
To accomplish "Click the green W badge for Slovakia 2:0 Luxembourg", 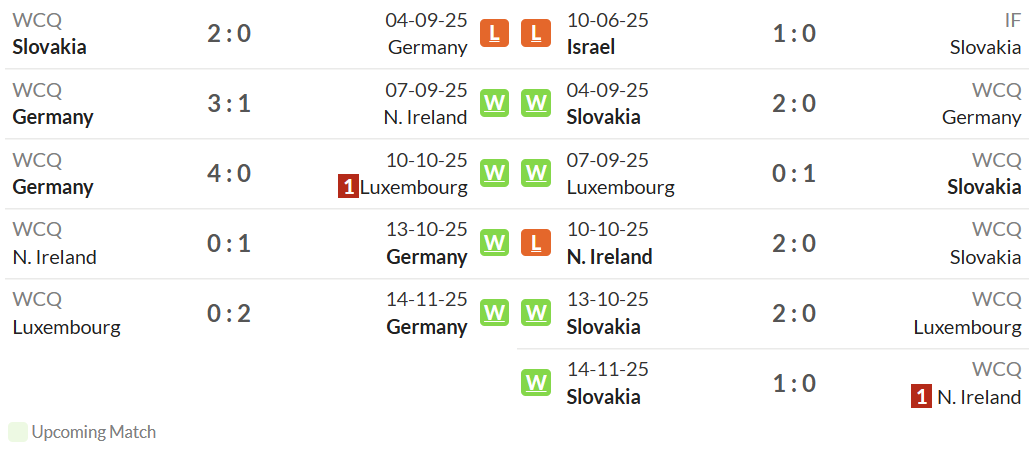I will pyautogui.click(x=536, y=313).
